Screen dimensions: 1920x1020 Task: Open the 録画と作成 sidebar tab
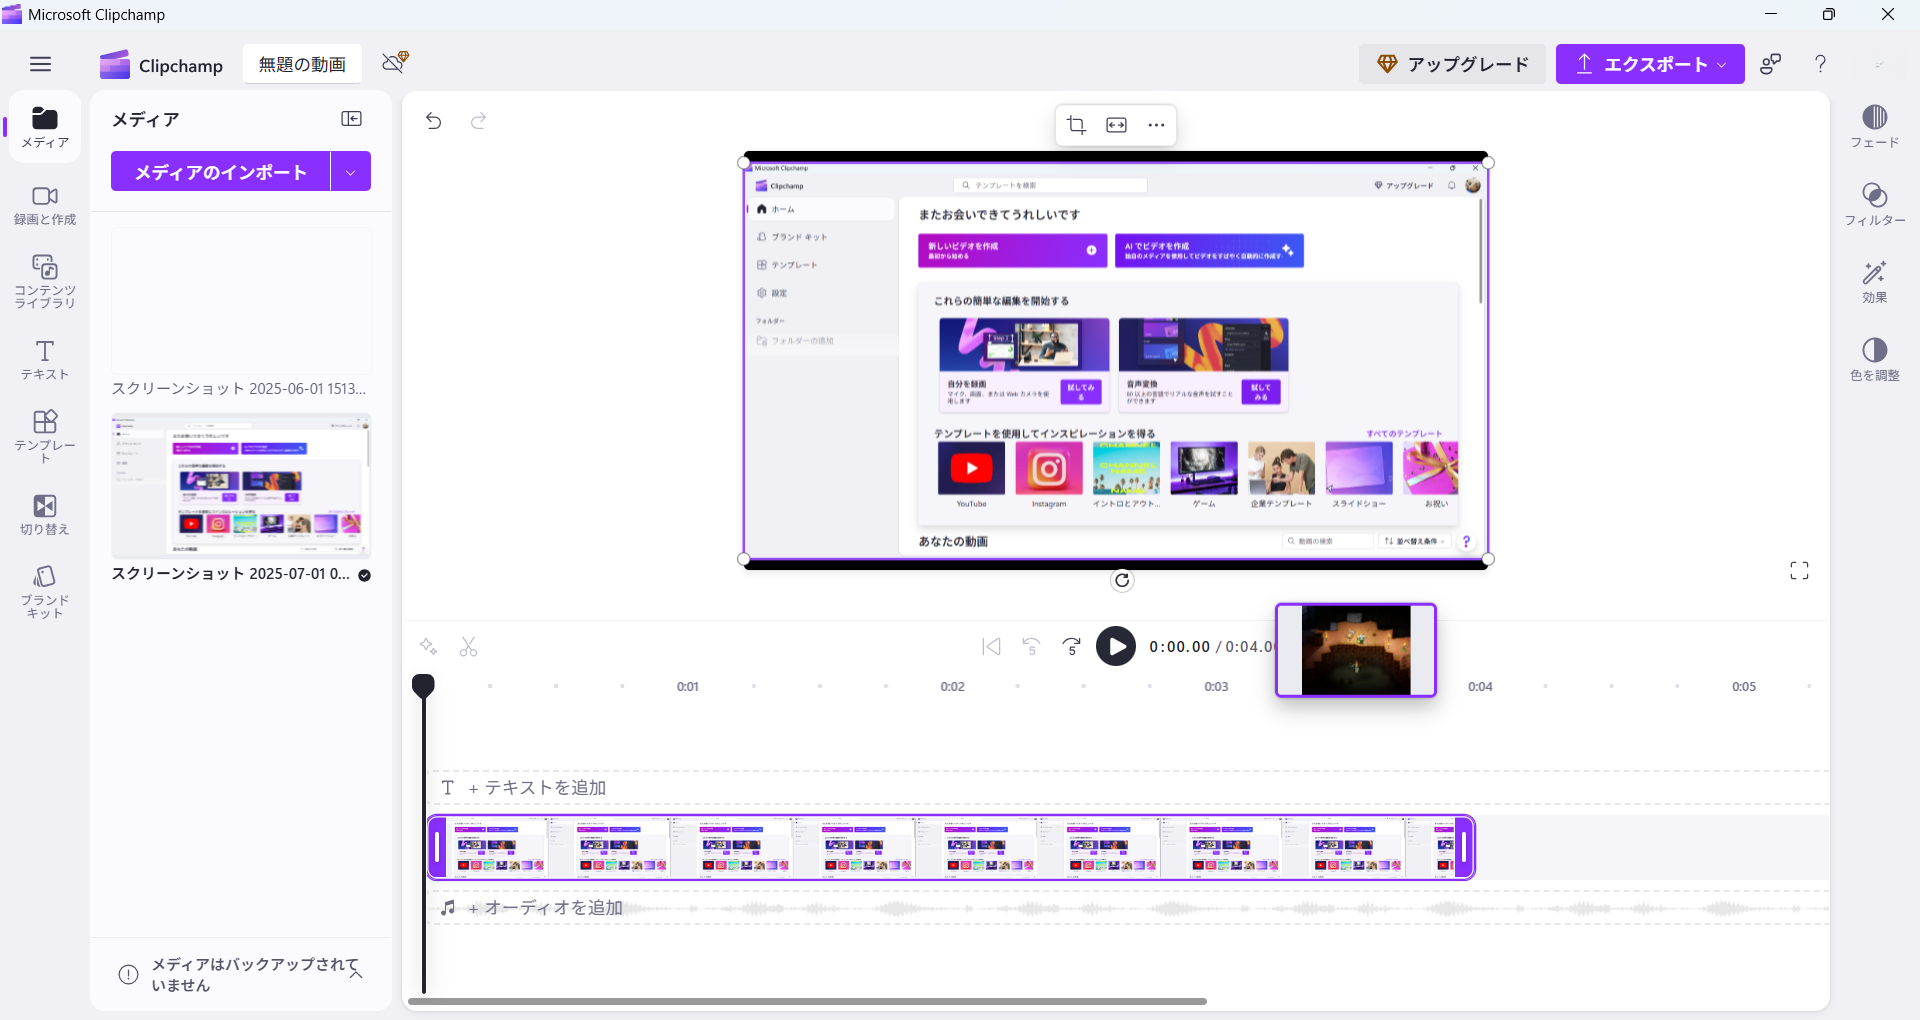[45, 205]
